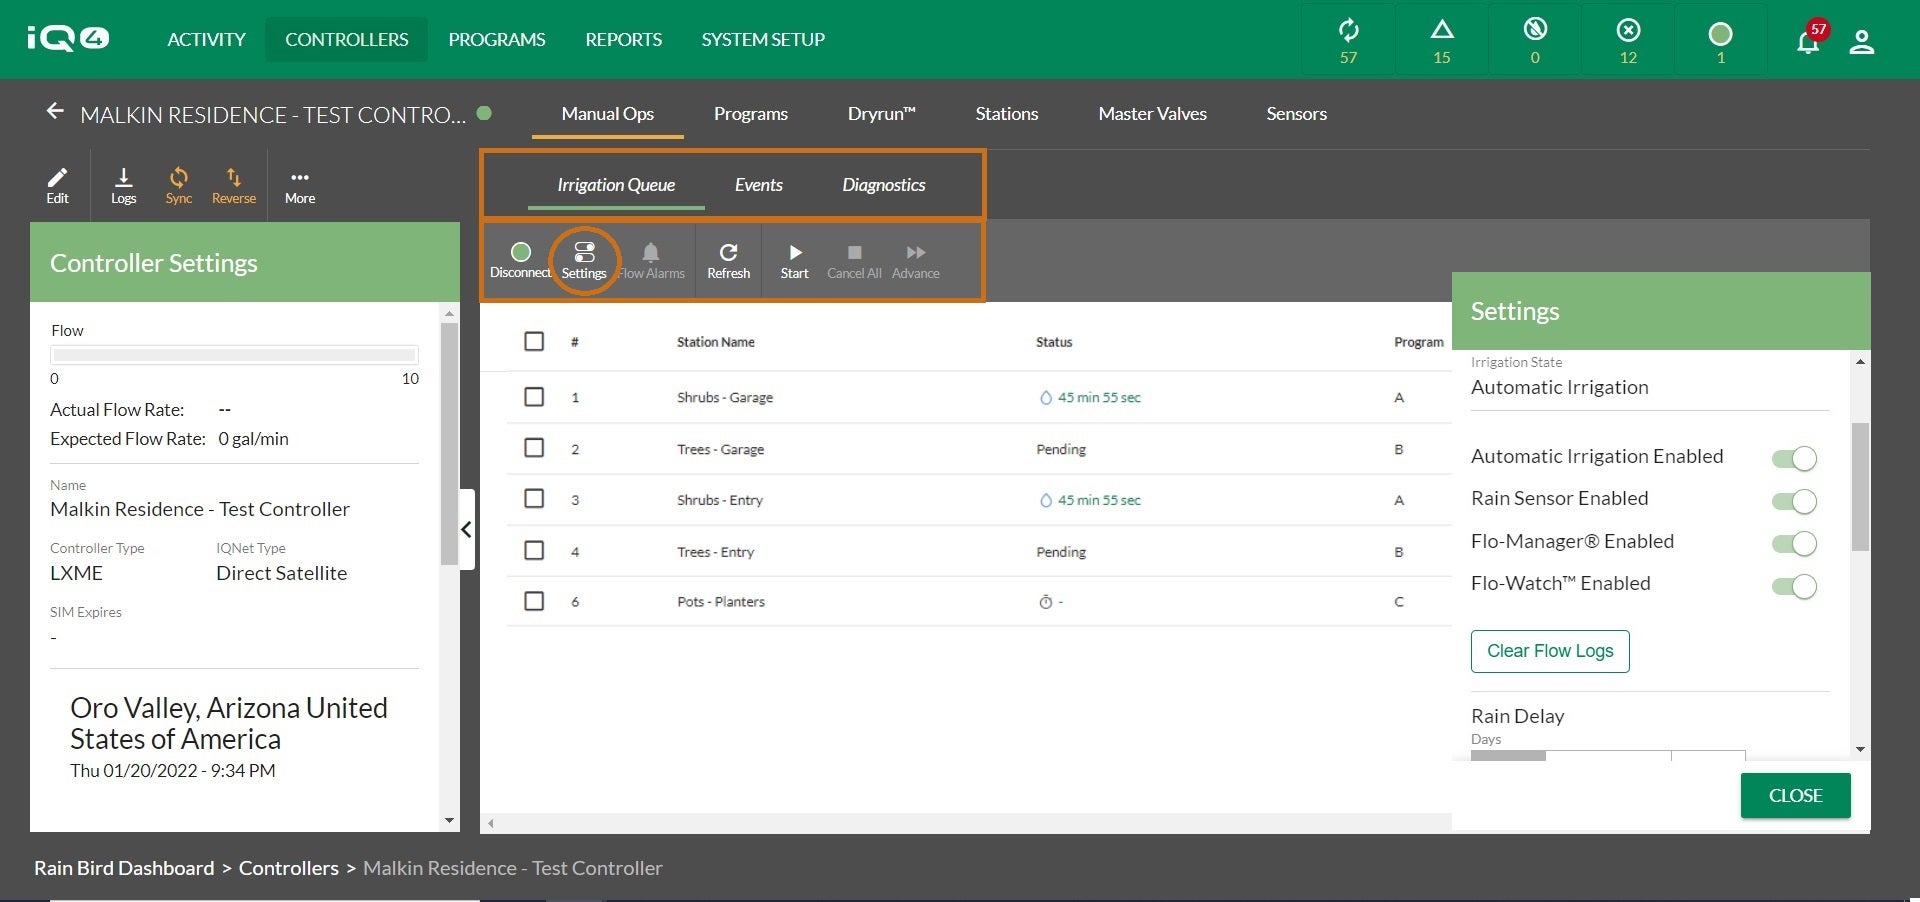Advance to the next station
The height and width of the screenshot is (902, 1920).
pyautogui.click(x=915, y=260)
